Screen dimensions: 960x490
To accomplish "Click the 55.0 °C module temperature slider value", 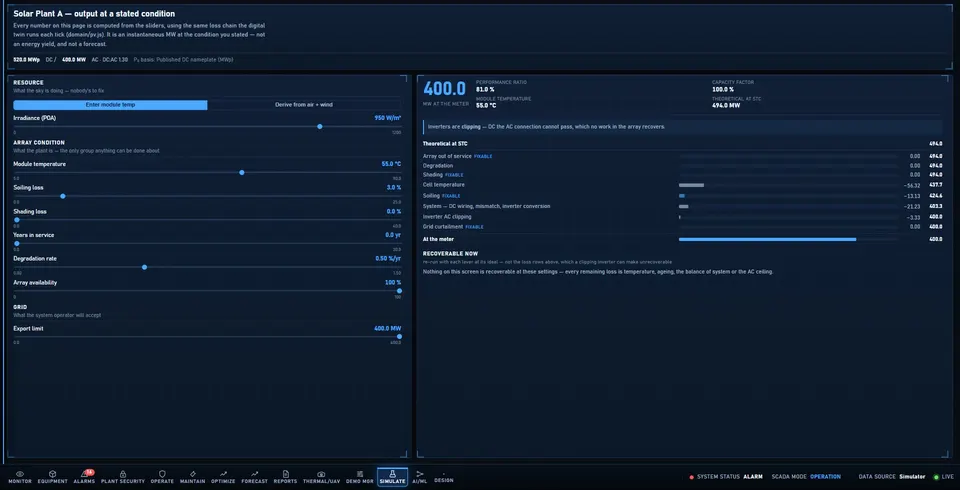I will tap(391, 164).
